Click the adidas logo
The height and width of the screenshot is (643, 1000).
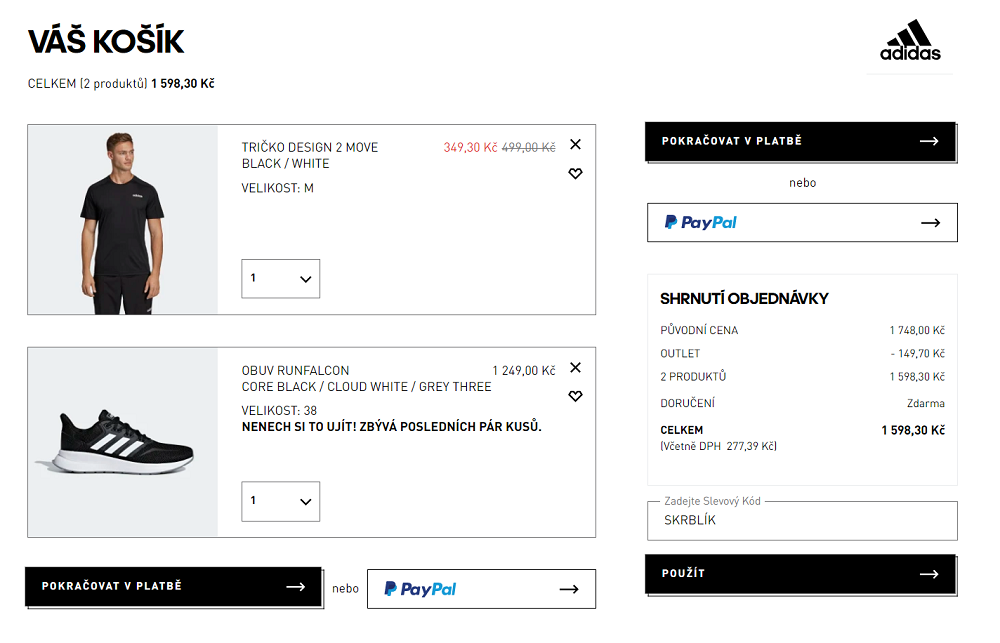(910, 40)
